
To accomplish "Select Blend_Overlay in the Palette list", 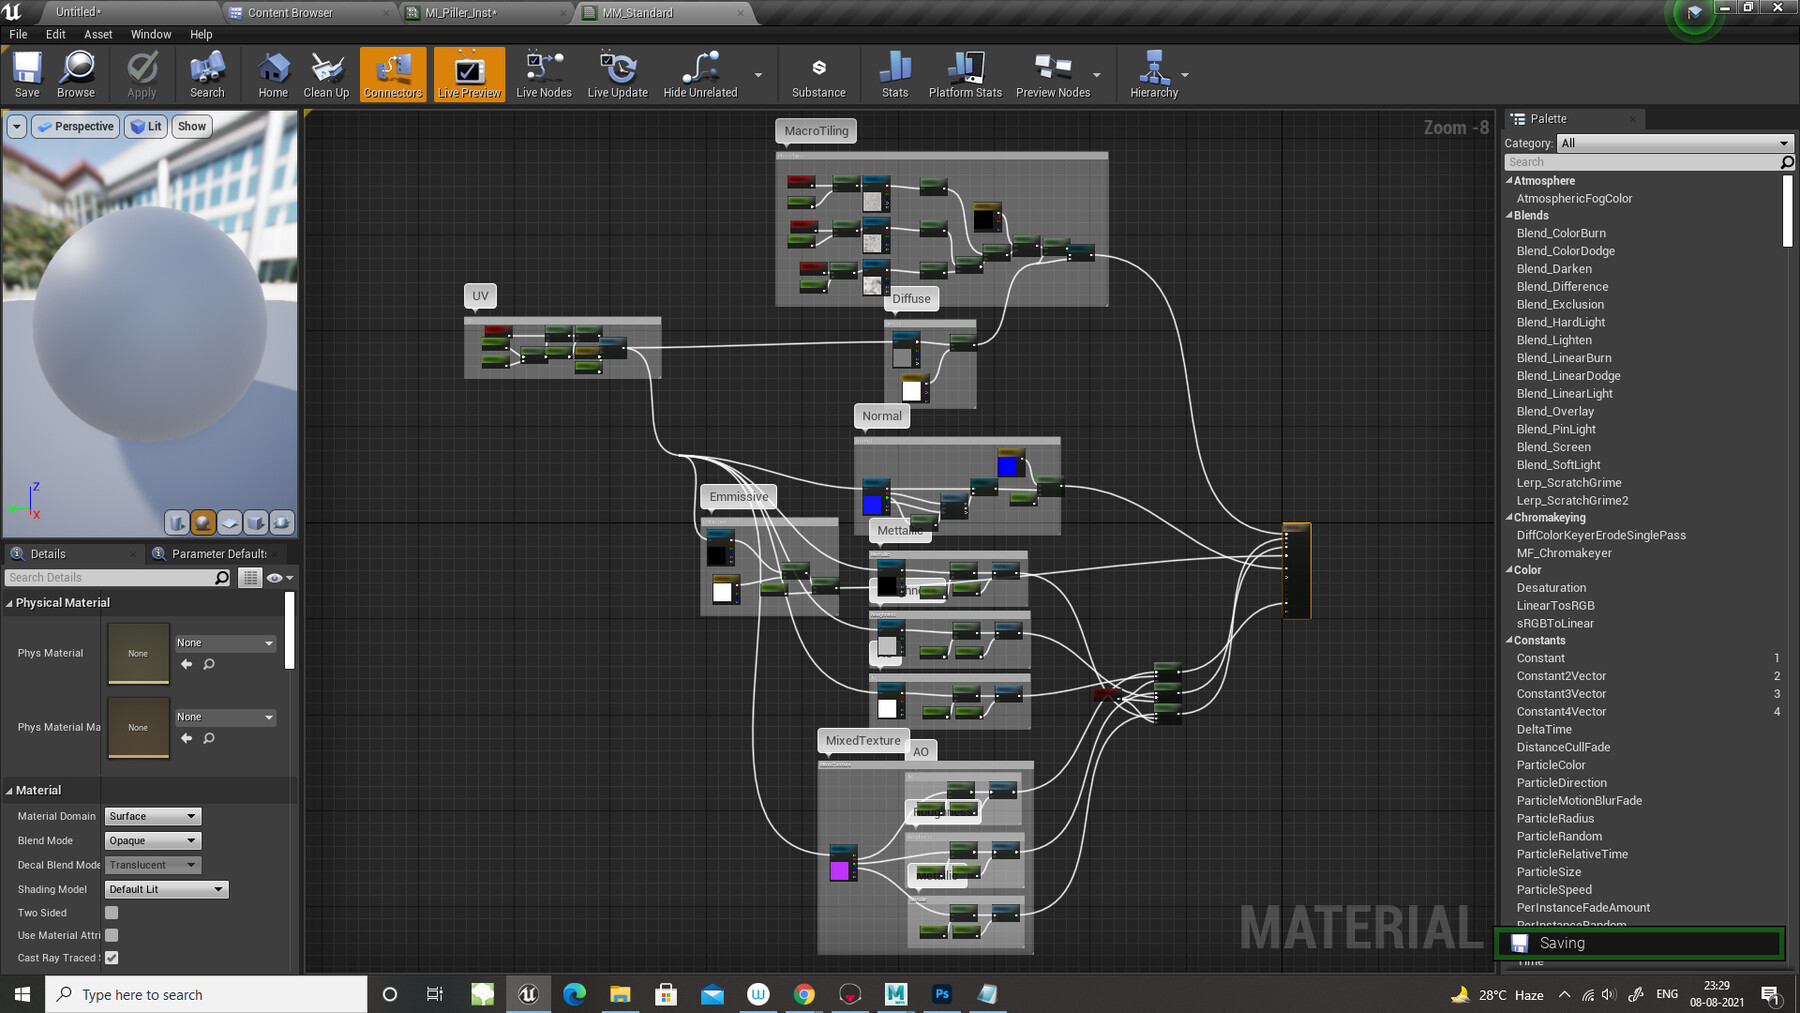I will pos(1558,411).
